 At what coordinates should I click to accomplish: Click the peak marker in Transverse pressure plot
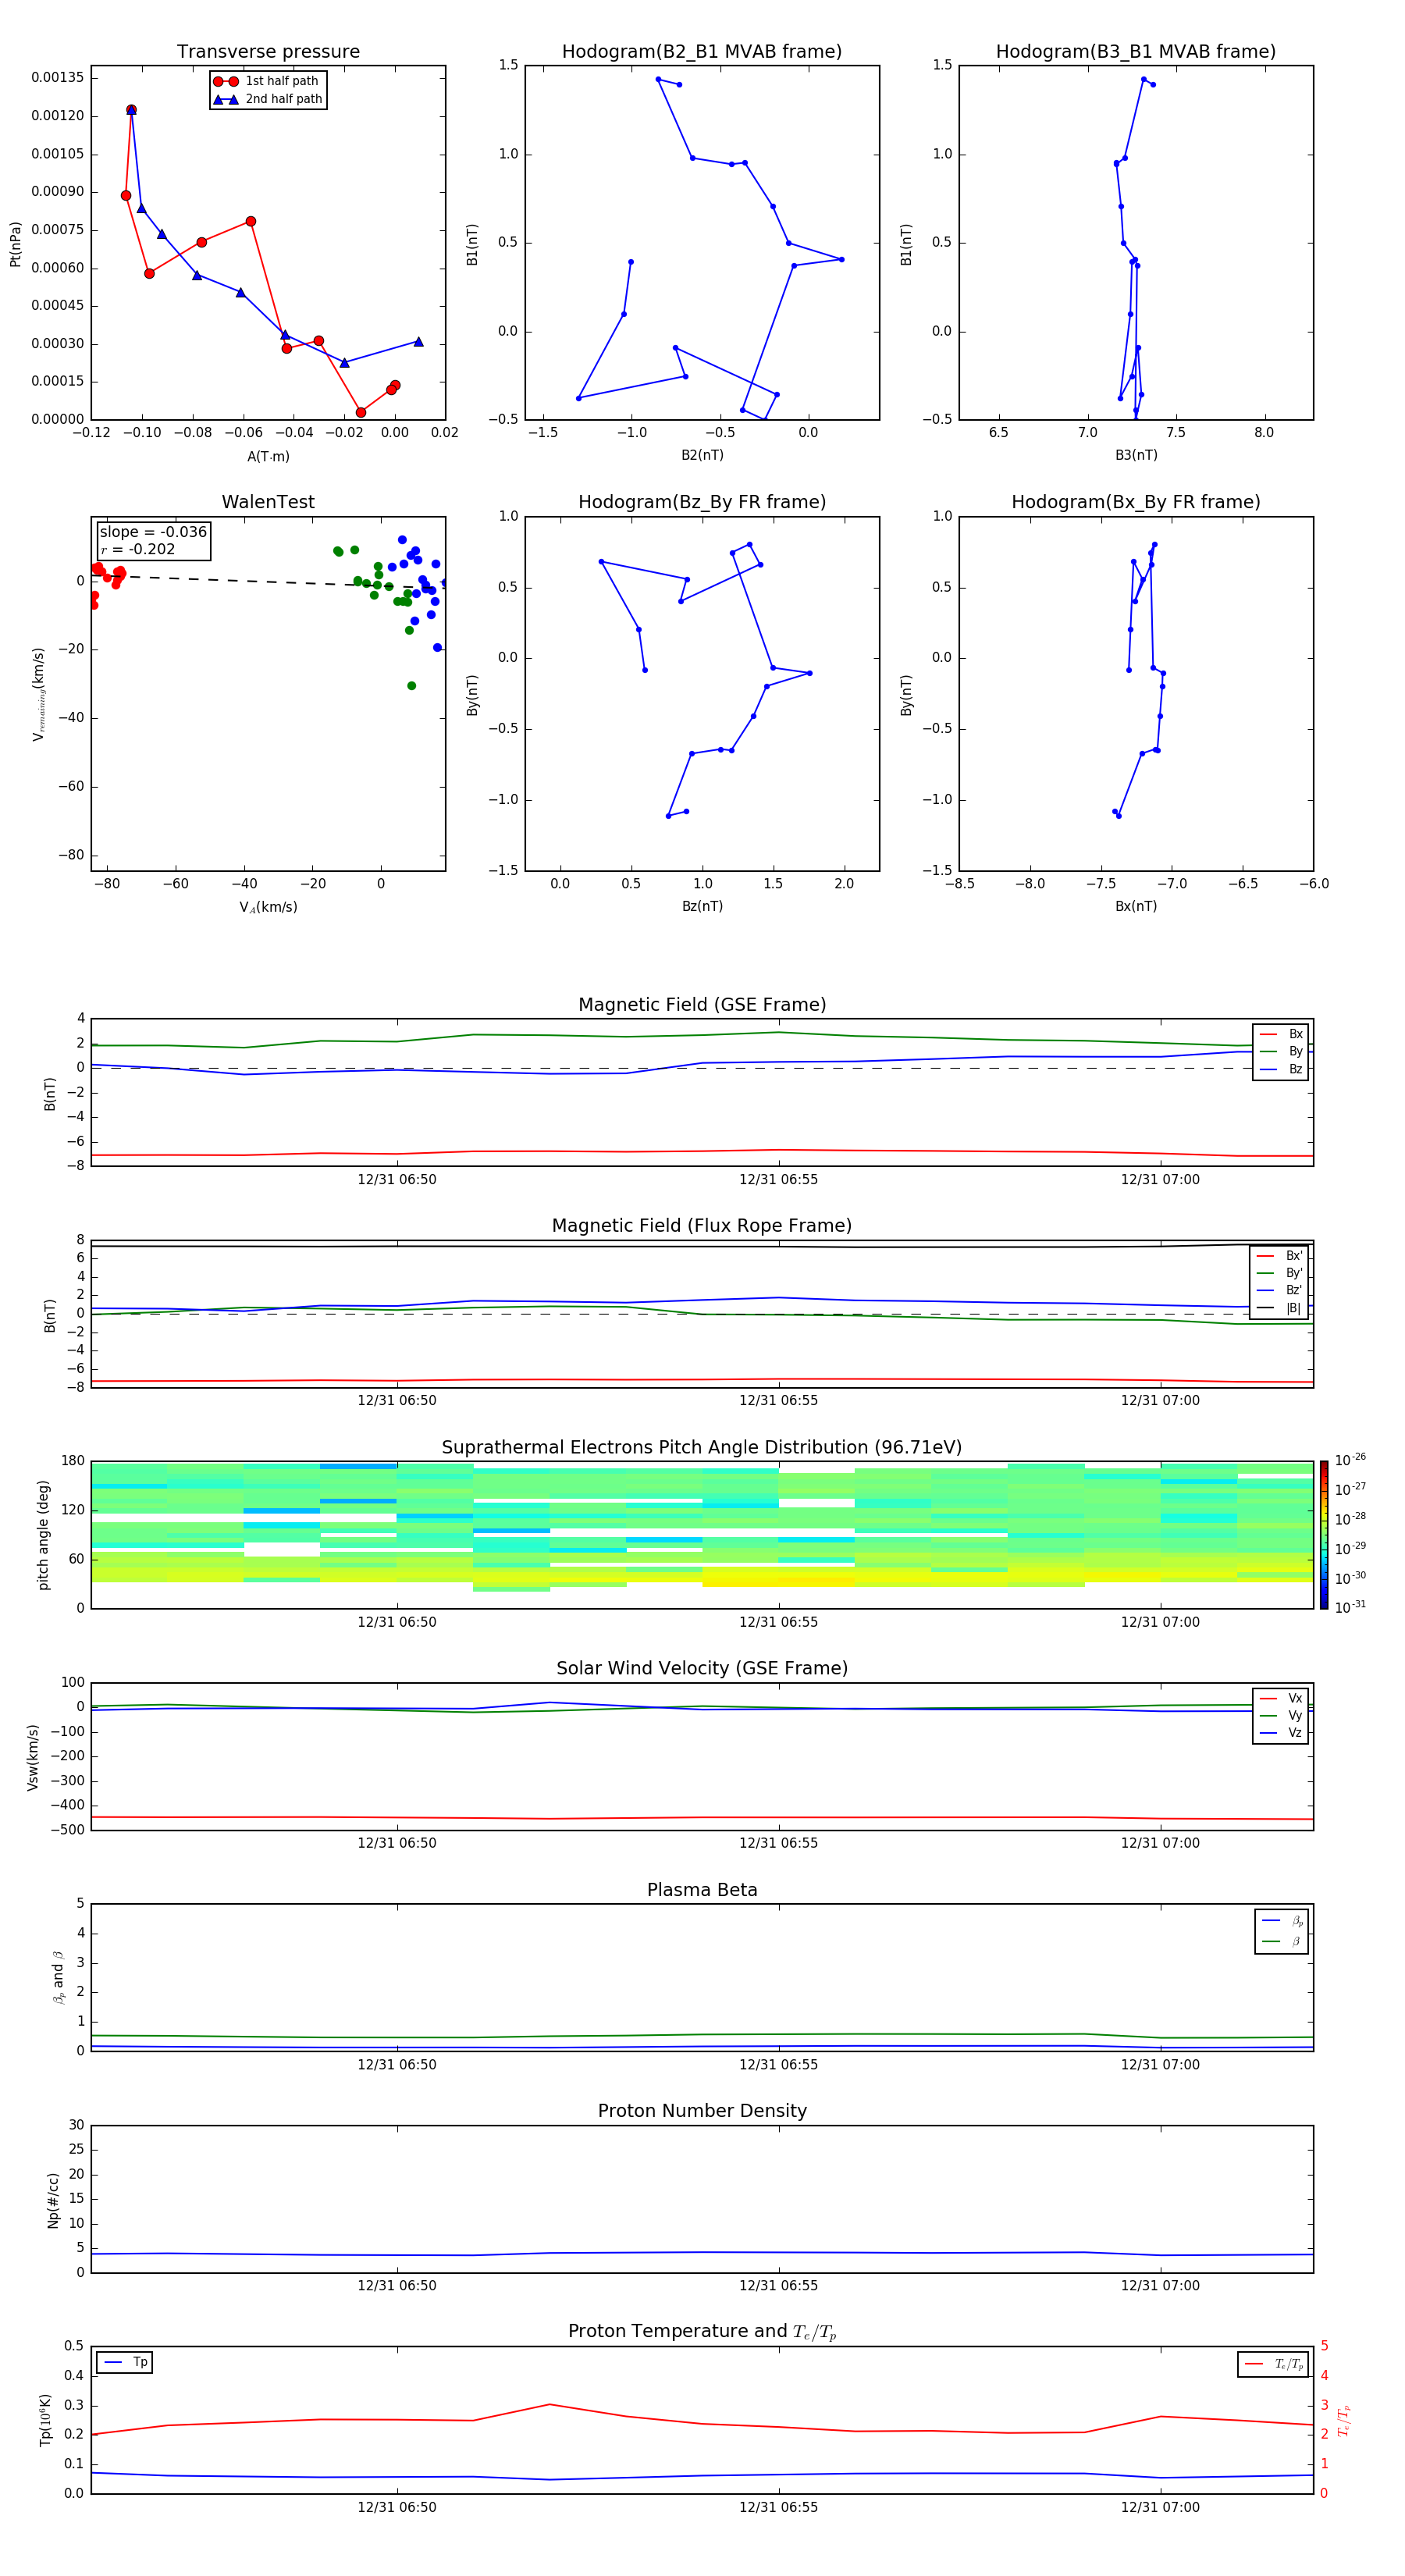coord(131,110)
